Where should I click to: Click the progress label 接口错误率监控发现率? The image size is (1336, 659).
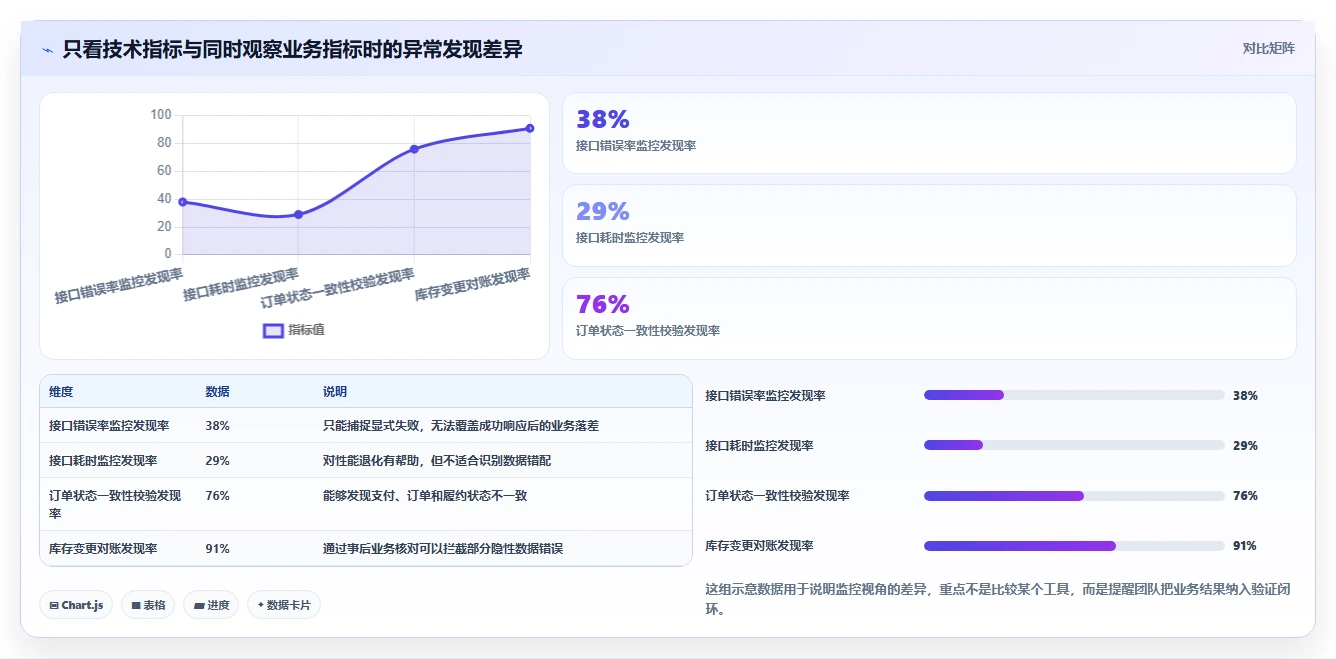(766, 396)
